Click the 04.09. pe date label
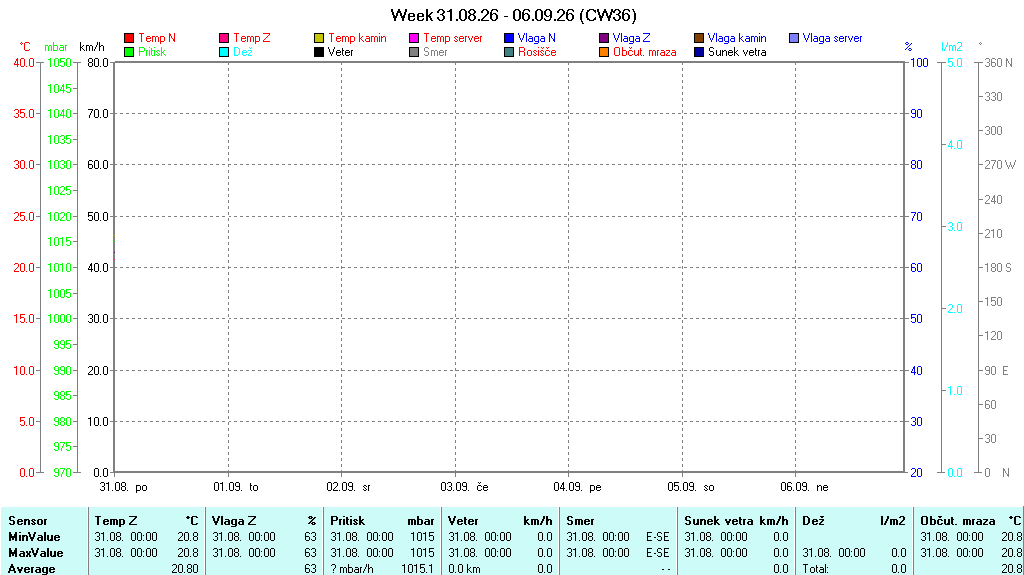The width and height of the screenshot is (1024, 575). (x=577, y=487)
